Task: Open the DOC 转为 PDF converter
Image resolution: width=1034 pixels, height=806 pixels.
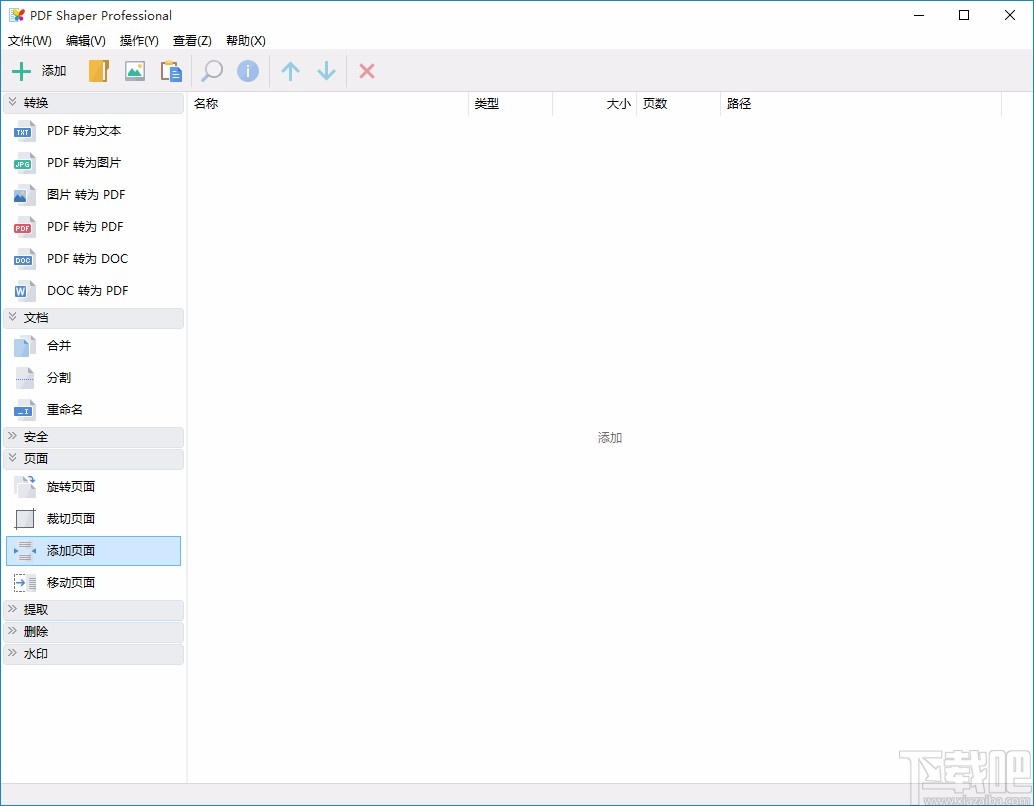Action: click(x=86, y=290)
